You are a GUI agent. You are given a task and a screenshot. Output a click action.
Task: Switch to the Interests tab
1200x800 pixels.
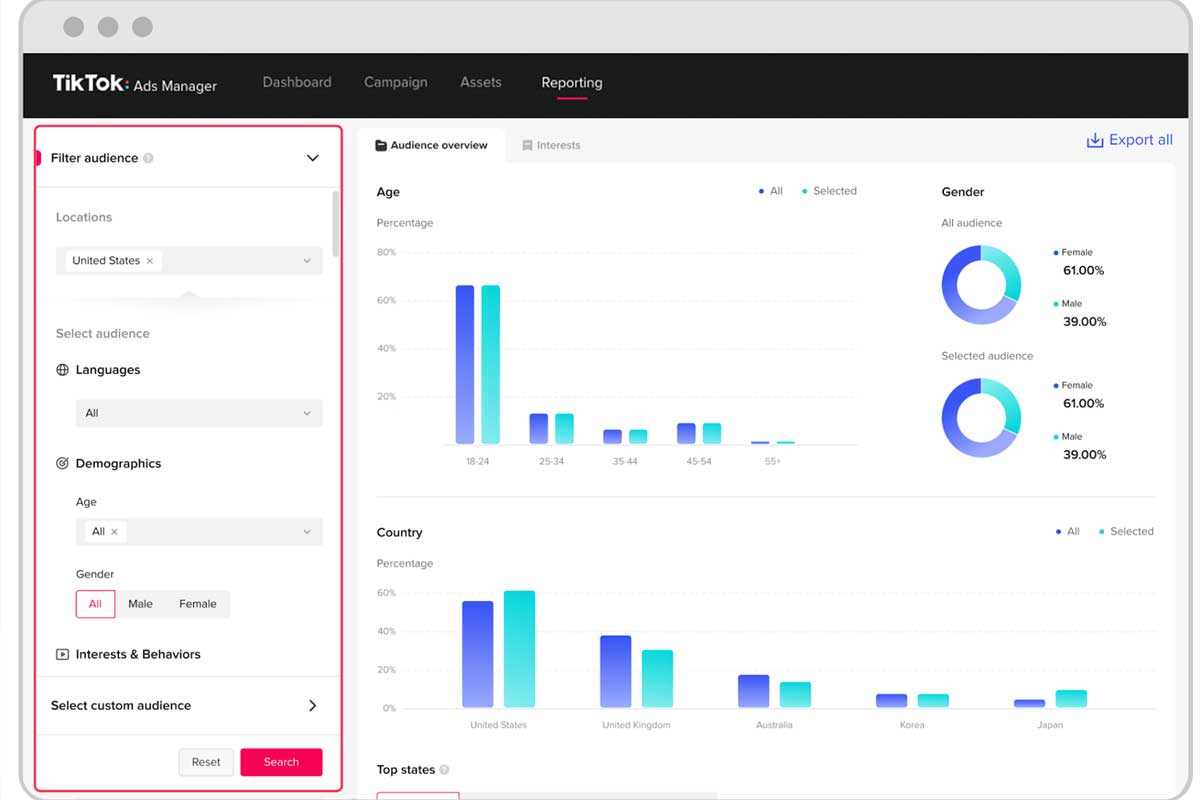[x=551, y=145]
